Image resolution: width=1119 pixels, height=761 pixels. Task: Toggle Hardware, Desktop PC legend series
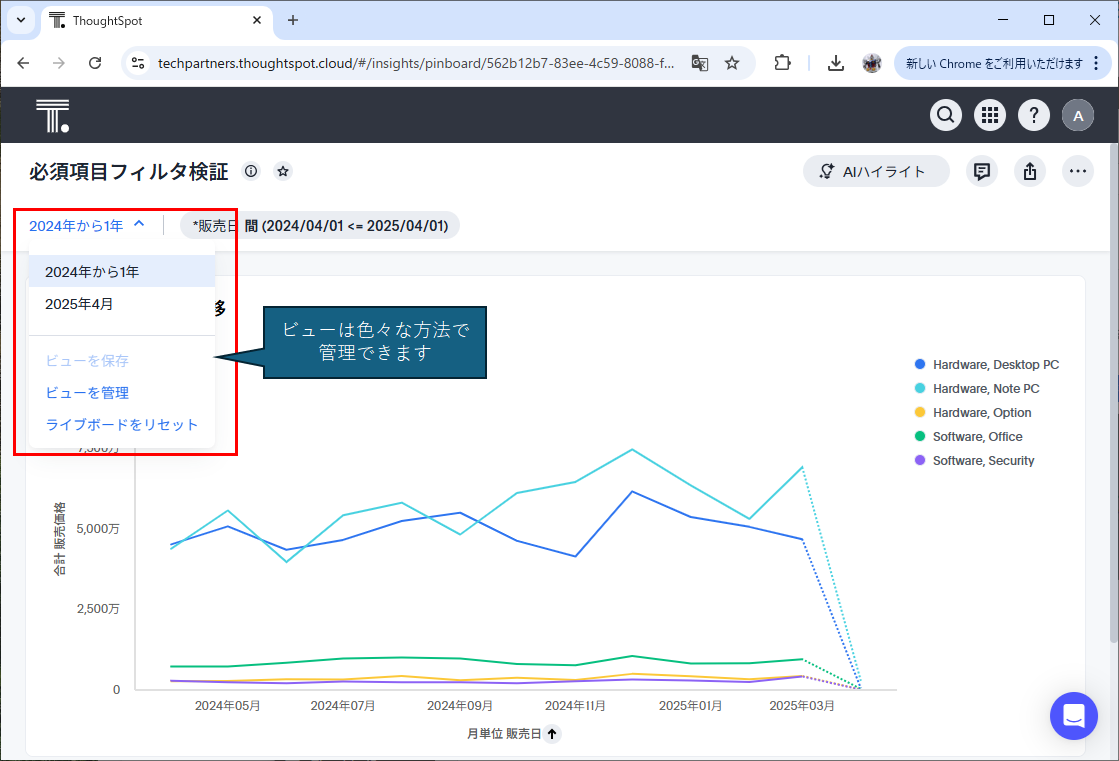pos(995,365)
